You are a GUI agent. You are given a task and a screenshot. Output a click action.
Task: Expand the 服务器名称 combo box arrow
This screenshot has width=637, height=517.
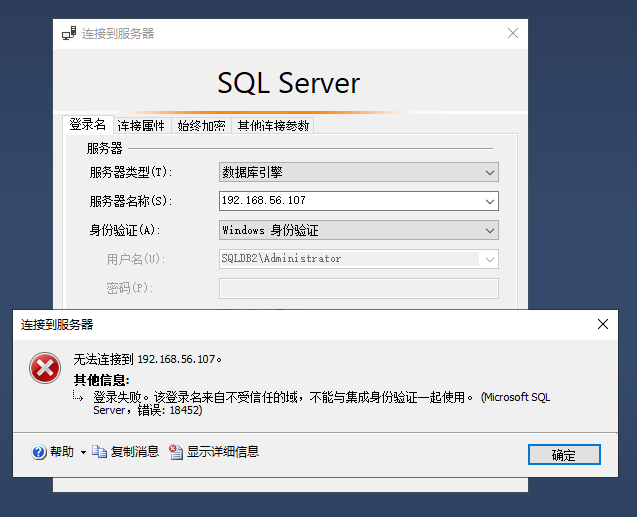click(x=490, y=201)
